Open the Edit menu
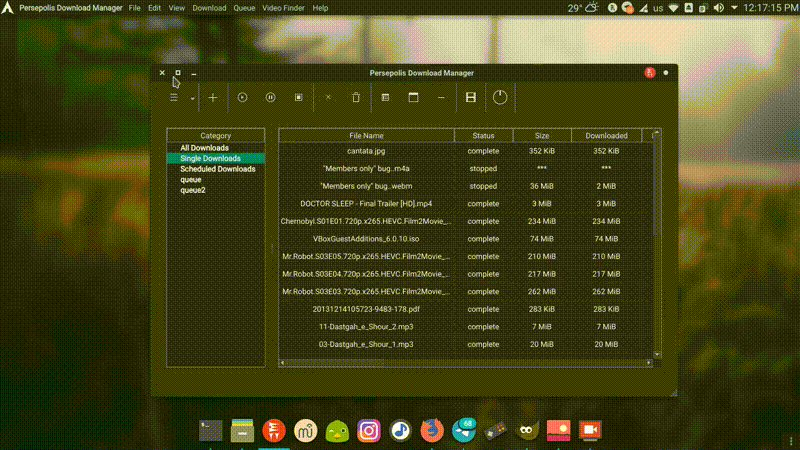Image resolution: width=800 pixels, height=450 pixels. [x=155, y=8]
